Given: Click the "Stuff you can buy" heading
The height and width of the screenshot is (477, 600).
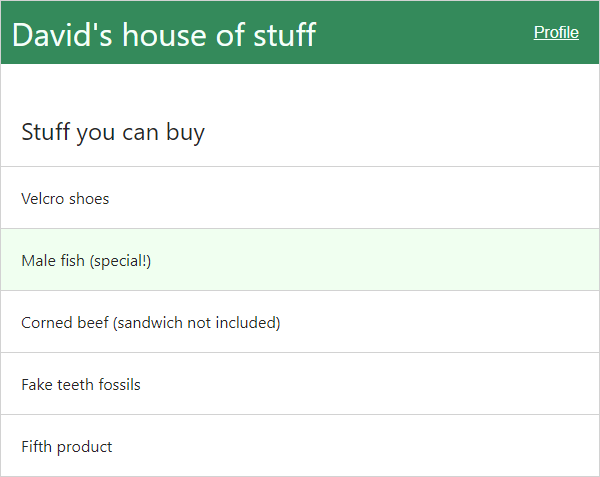Looking at the screenshot, I should click(x=113, y=132).
